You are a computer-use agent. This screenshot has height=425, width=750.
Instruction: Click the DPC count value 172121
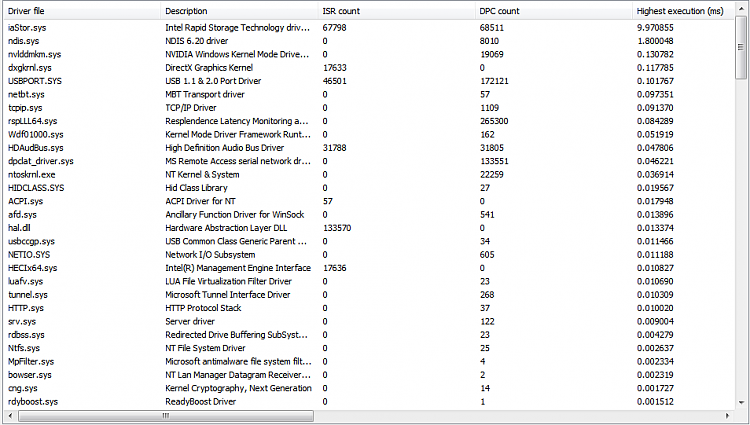[x=495, y=81]
